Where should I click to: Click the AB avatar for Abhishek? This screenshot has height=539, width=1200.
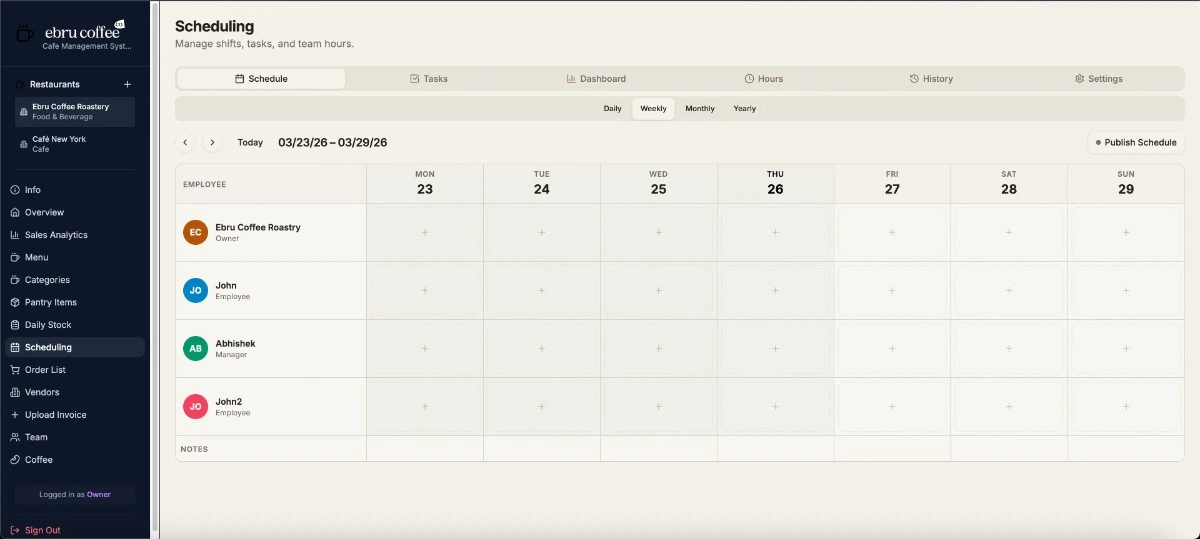coord(195,348)
